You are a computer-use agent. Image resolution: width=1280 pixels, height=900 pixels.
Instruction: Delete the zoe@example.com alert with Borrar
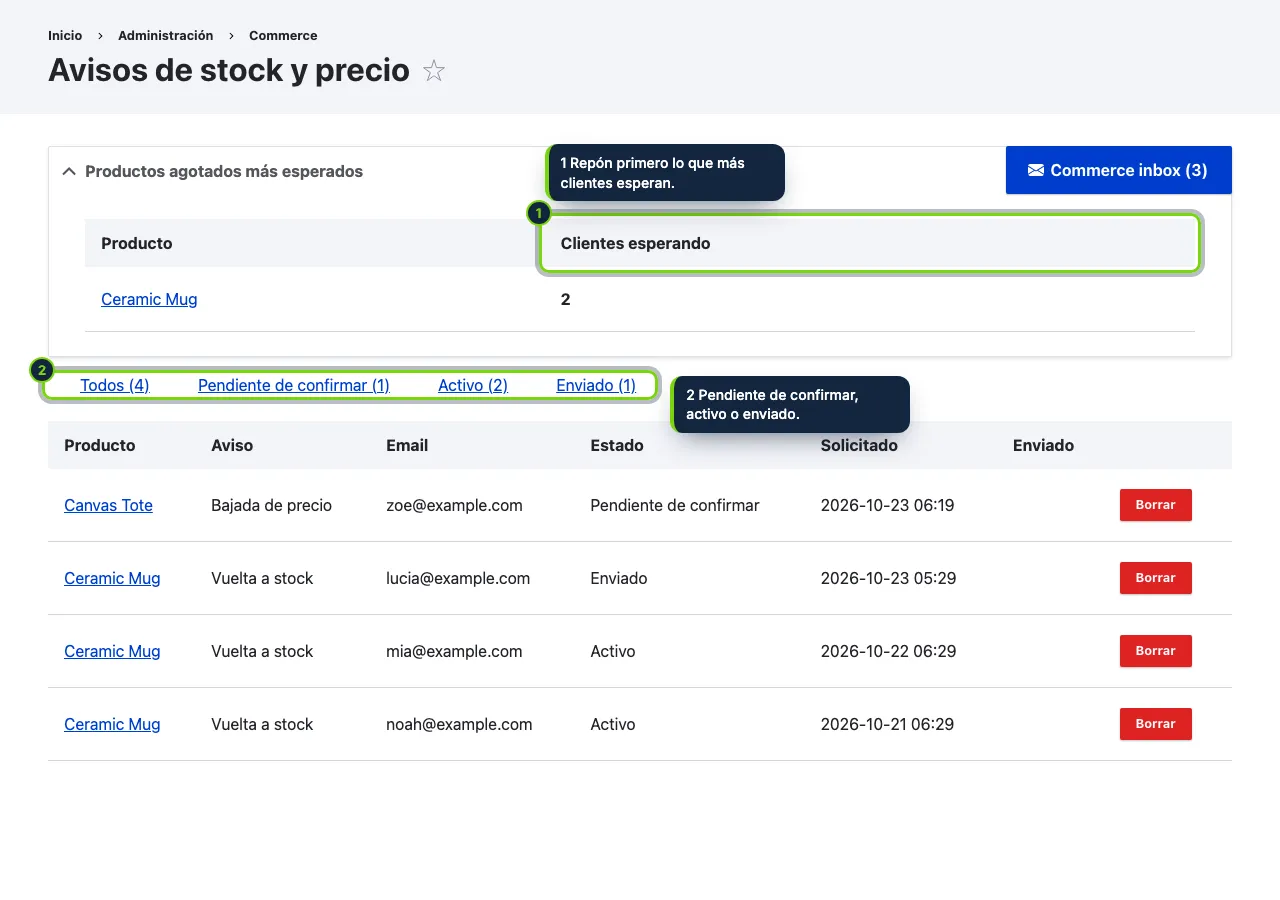pyautogui.click(x=1156, y=505)
